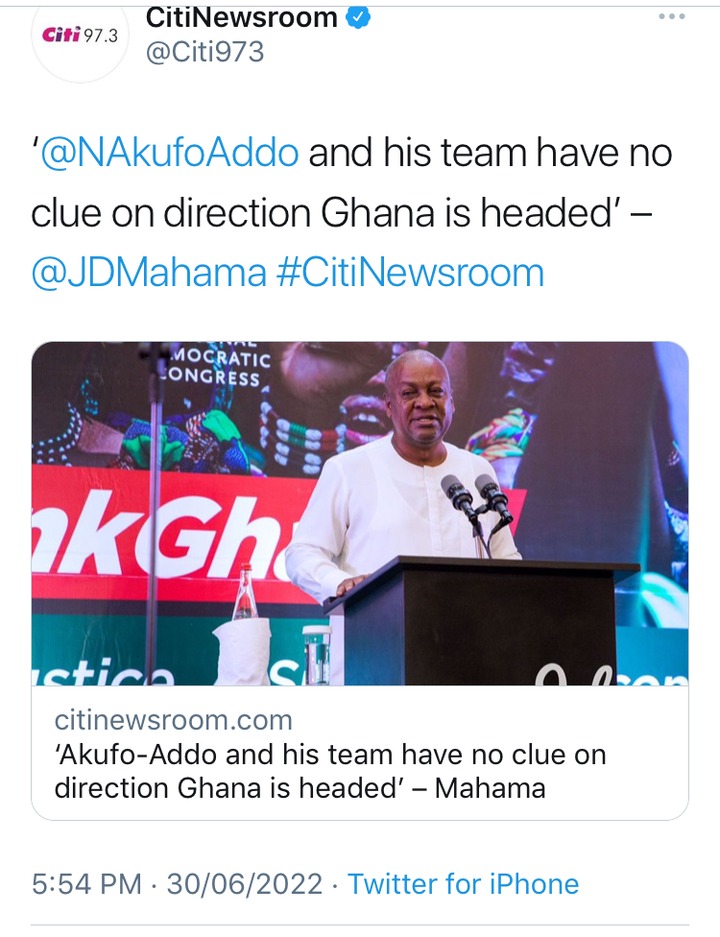The width and height of the screenshot is (720, 937).
Task: Open the @JDMahama mention
Action: click(149, 272)
